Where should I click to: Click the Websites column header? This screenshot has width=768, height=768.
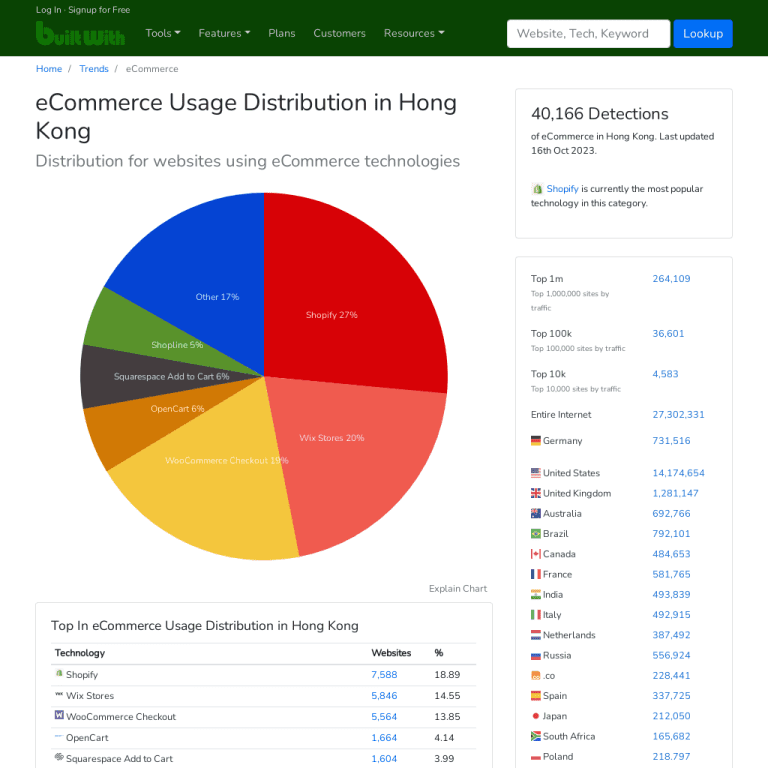391,653
